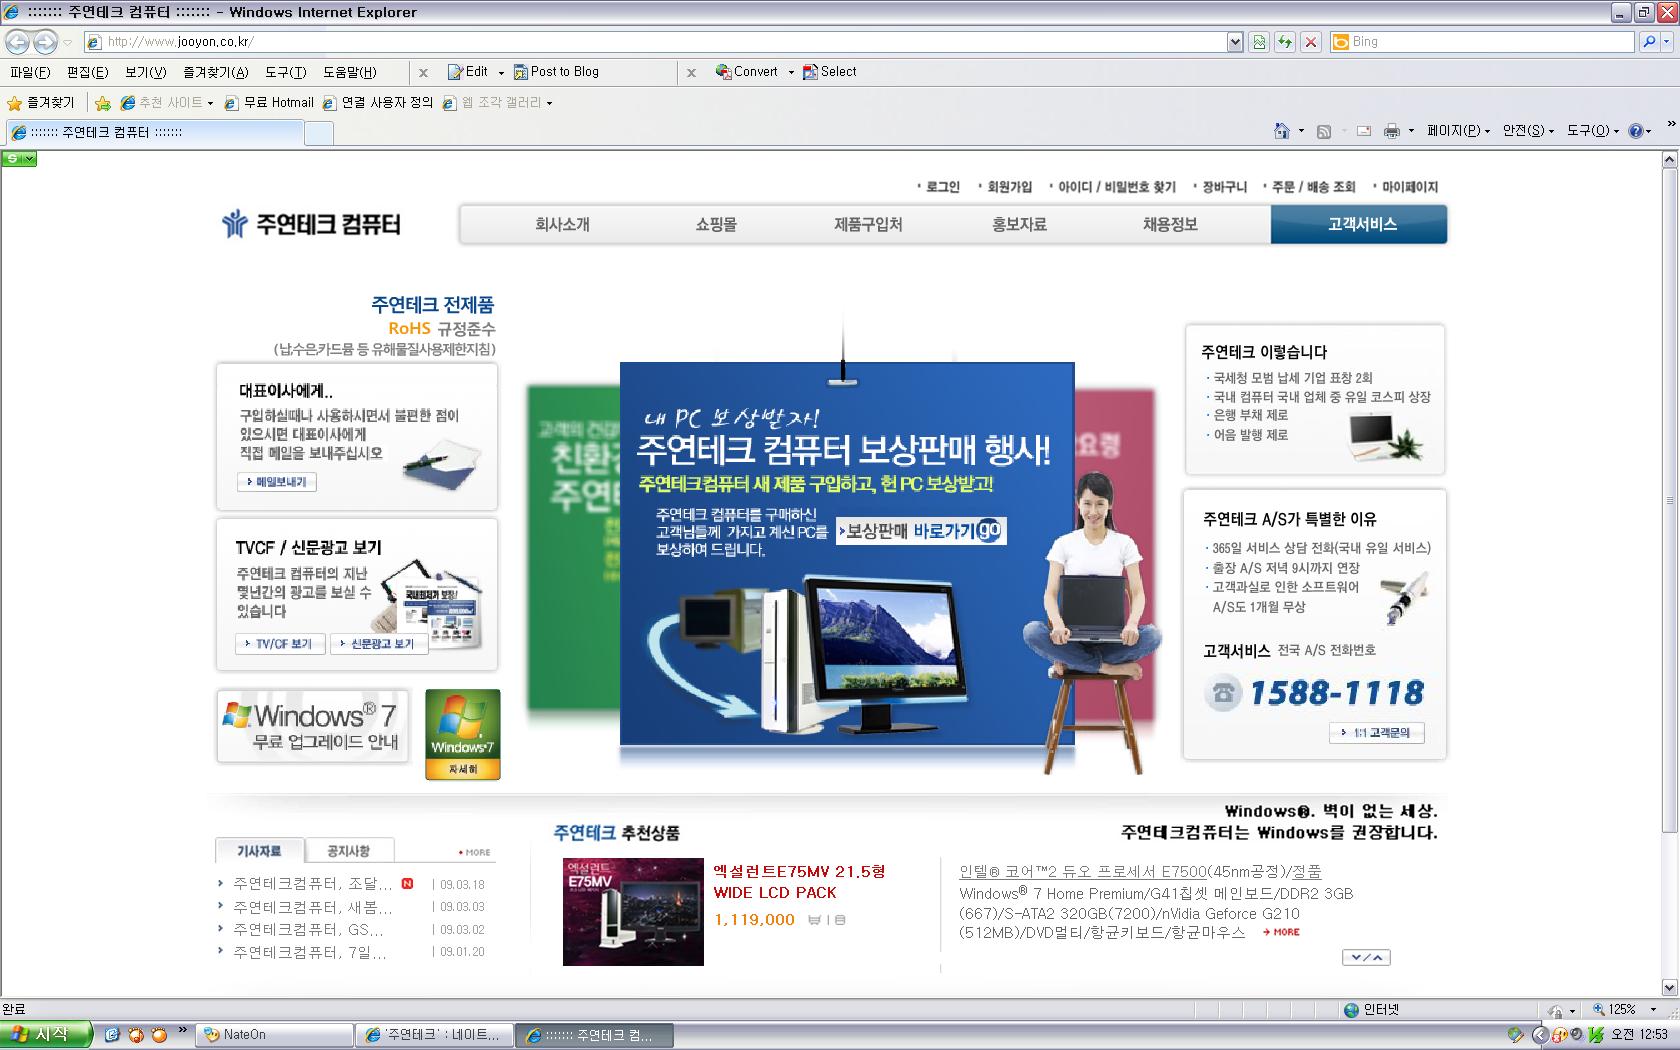Click the 주연테크 컴퓨터 site logo
The height and width of the screenshot is (1050, 1680).
[x=311, y=224]
